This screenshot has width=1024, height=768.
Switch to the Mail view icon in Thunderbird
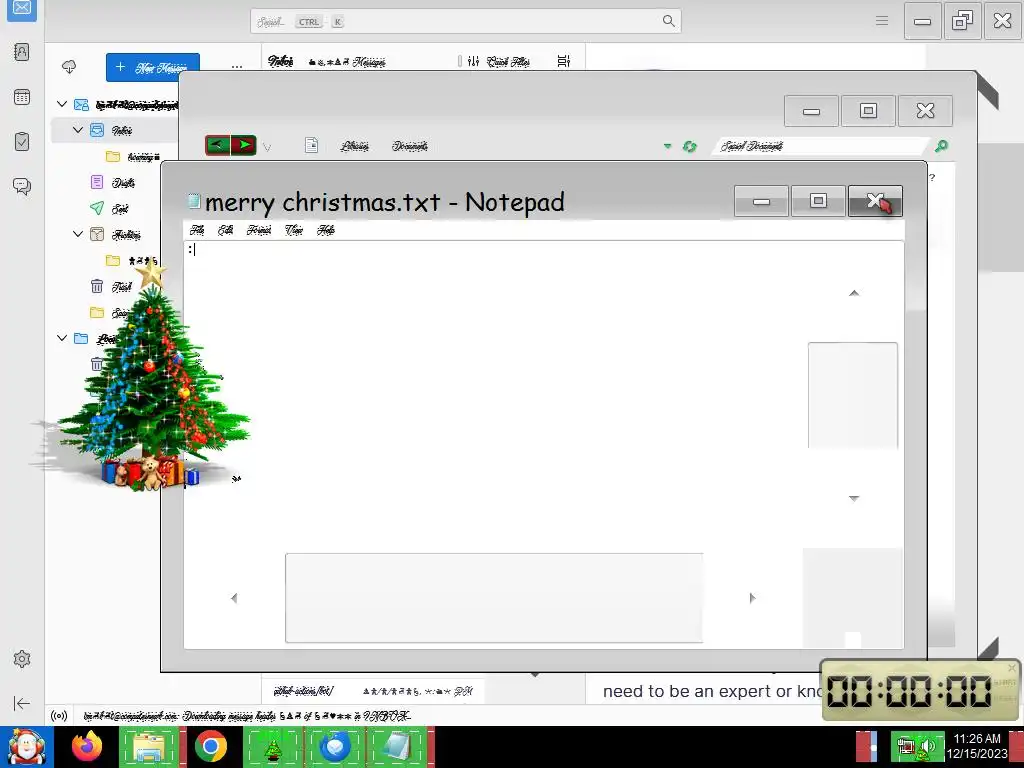[x=22, y=8]
